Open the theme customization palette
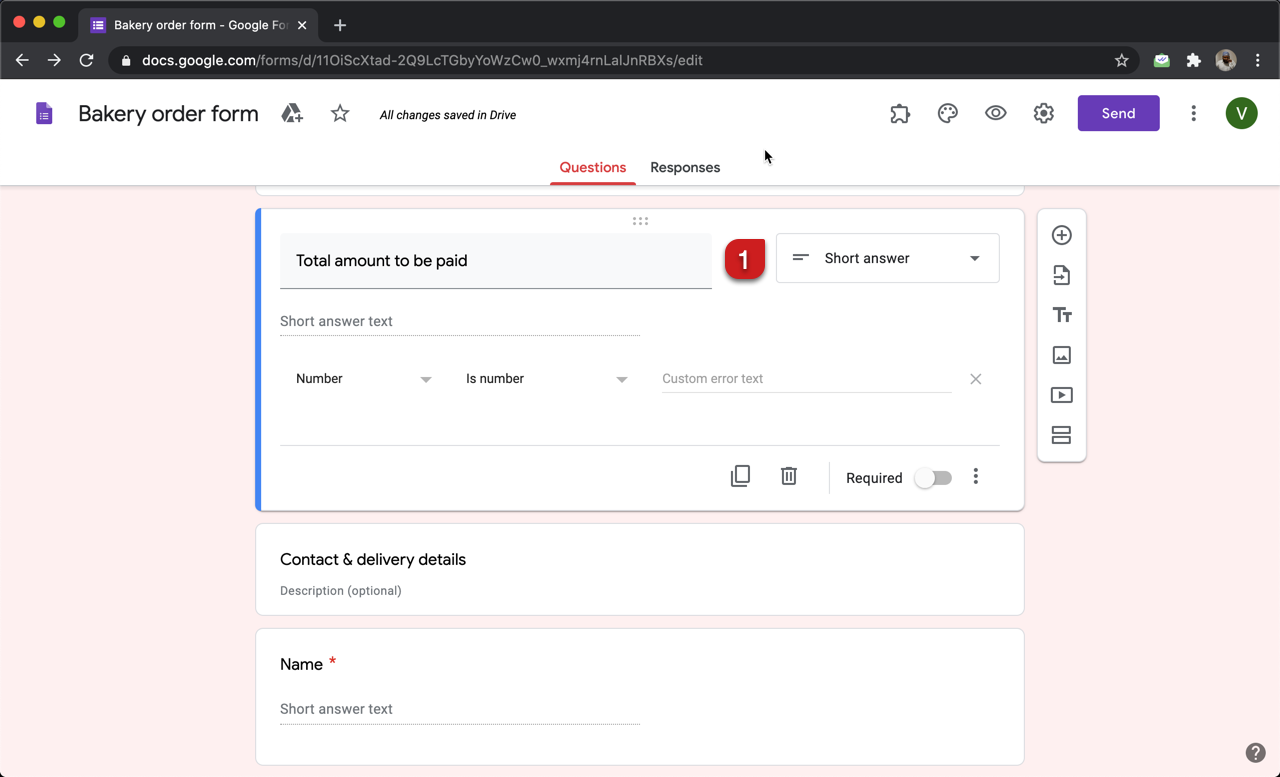This screenshot has width=1280, height=777. pyautogui.click(x=947, y=113)
